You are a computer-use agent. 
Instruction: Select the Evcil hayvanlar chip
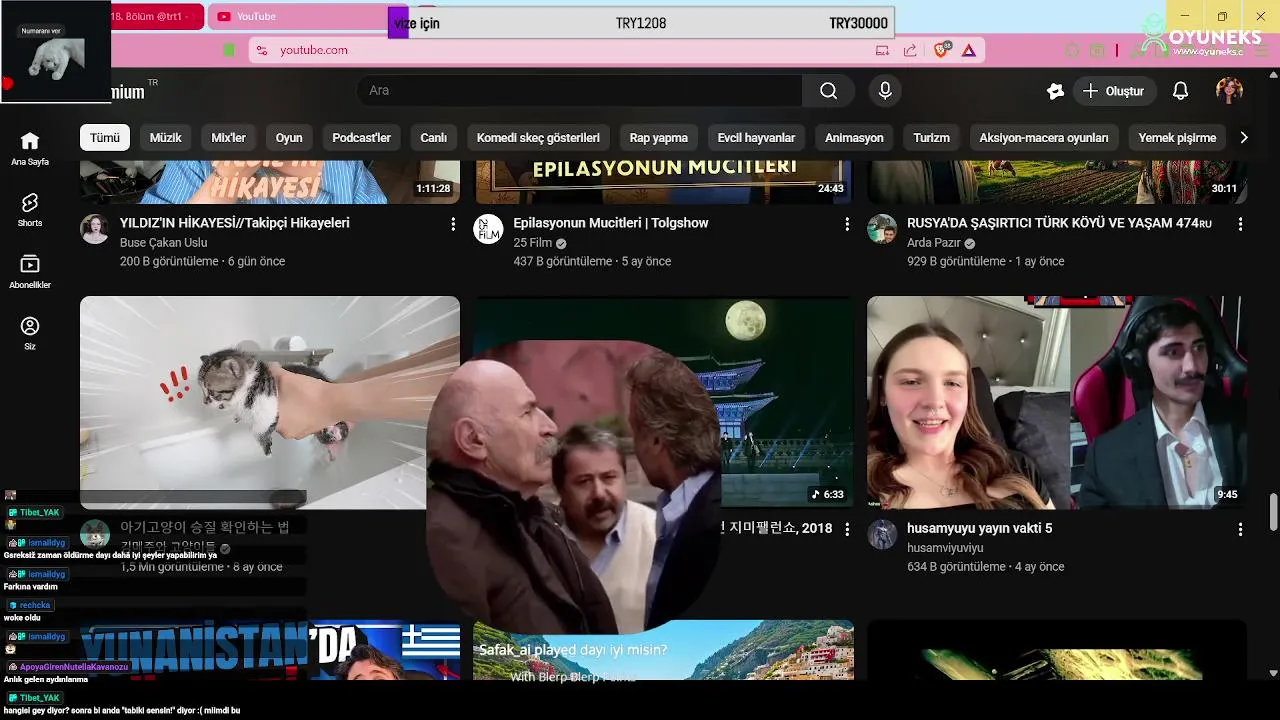click(756, 138)
